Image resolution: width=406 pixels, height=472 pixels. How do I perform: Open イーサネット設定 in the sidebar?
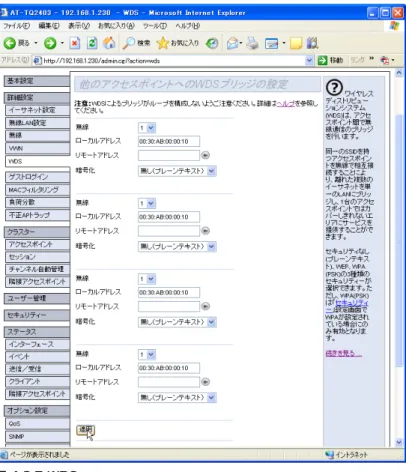(x=37, y=110)
